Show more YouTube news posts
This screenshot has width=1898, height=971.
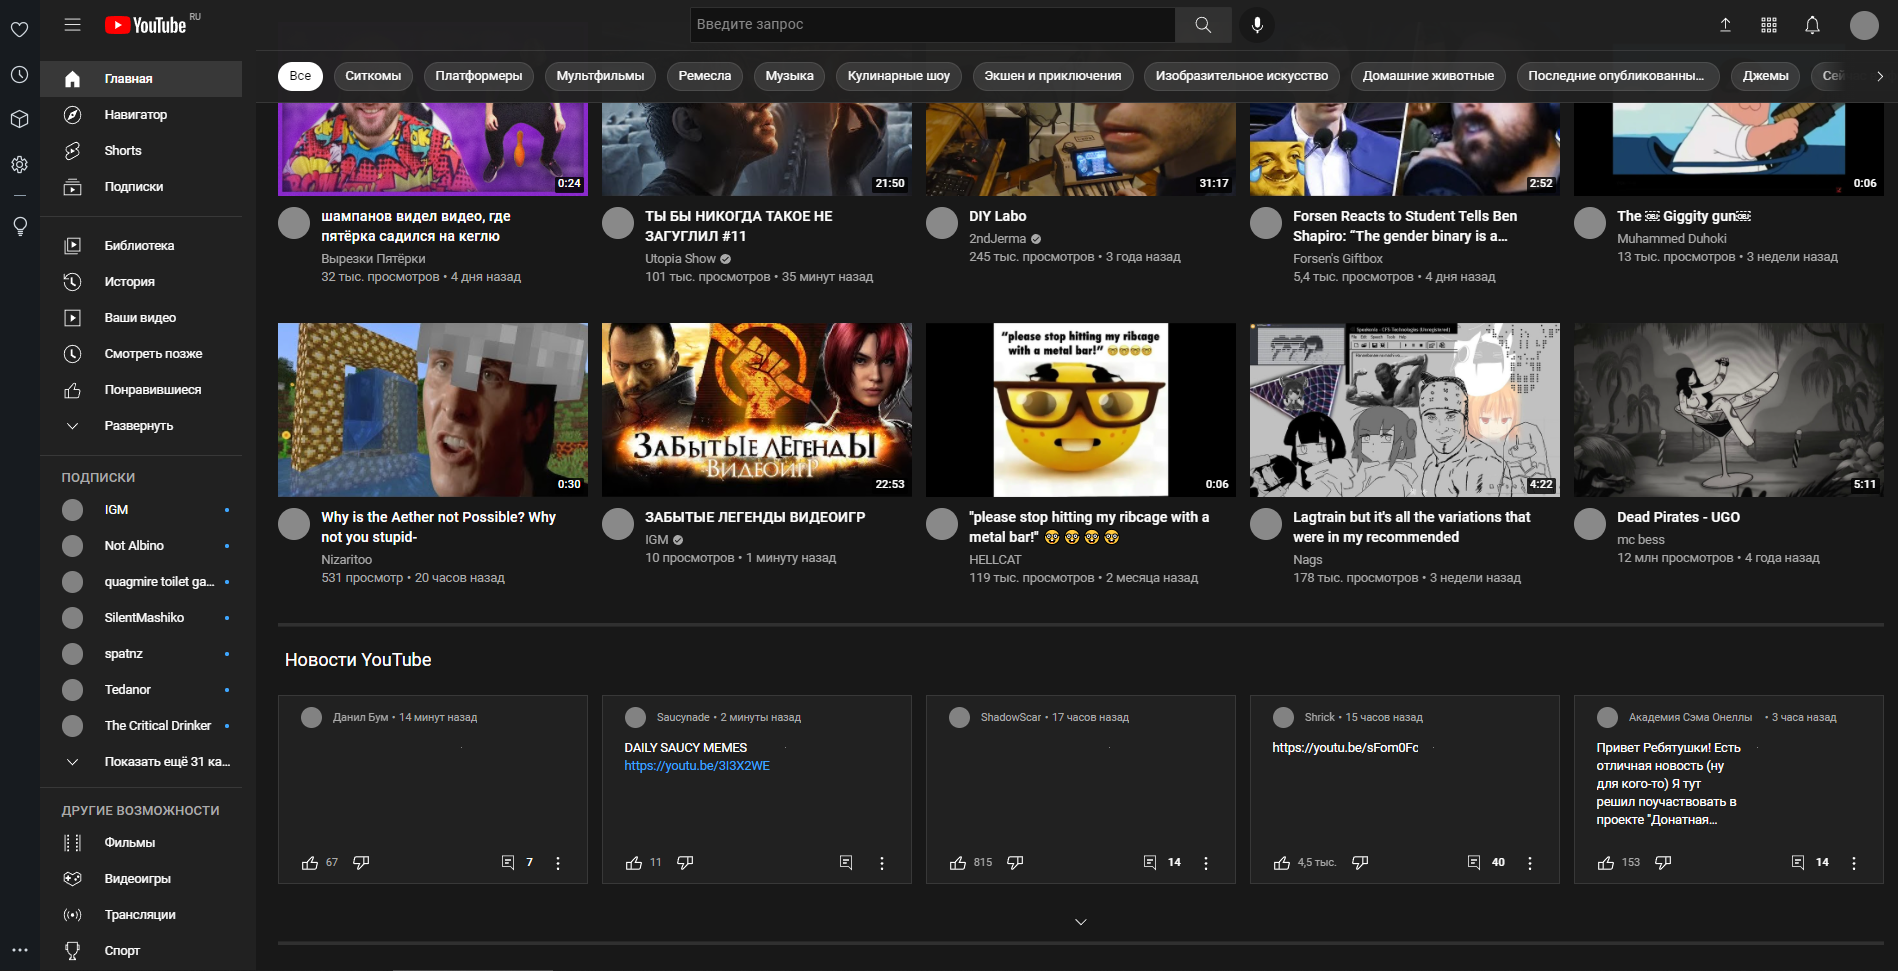[1080, 922]
